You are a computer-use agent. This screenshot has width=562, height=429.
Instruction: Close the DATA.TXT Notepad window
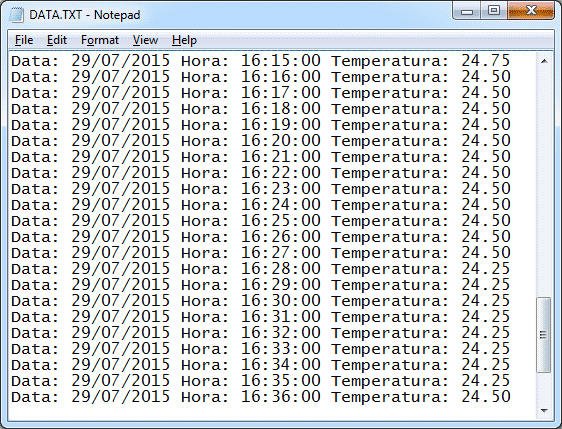point(531,11)
